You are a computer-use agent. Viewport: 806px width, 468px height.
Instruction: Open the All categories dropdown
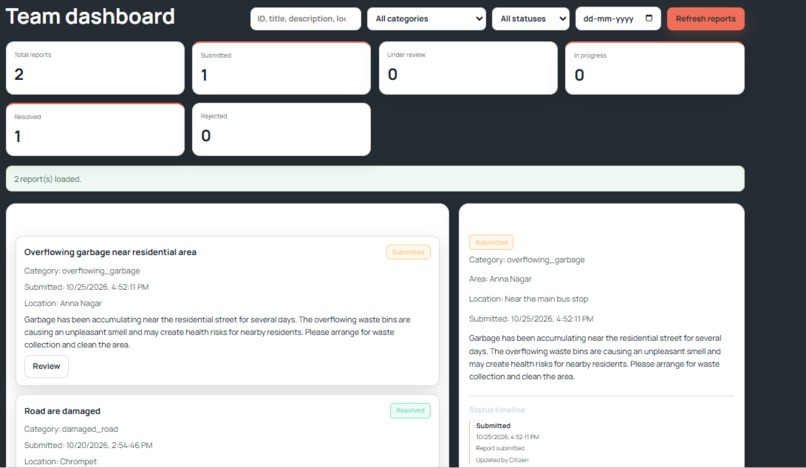click(x=426, y=19)
